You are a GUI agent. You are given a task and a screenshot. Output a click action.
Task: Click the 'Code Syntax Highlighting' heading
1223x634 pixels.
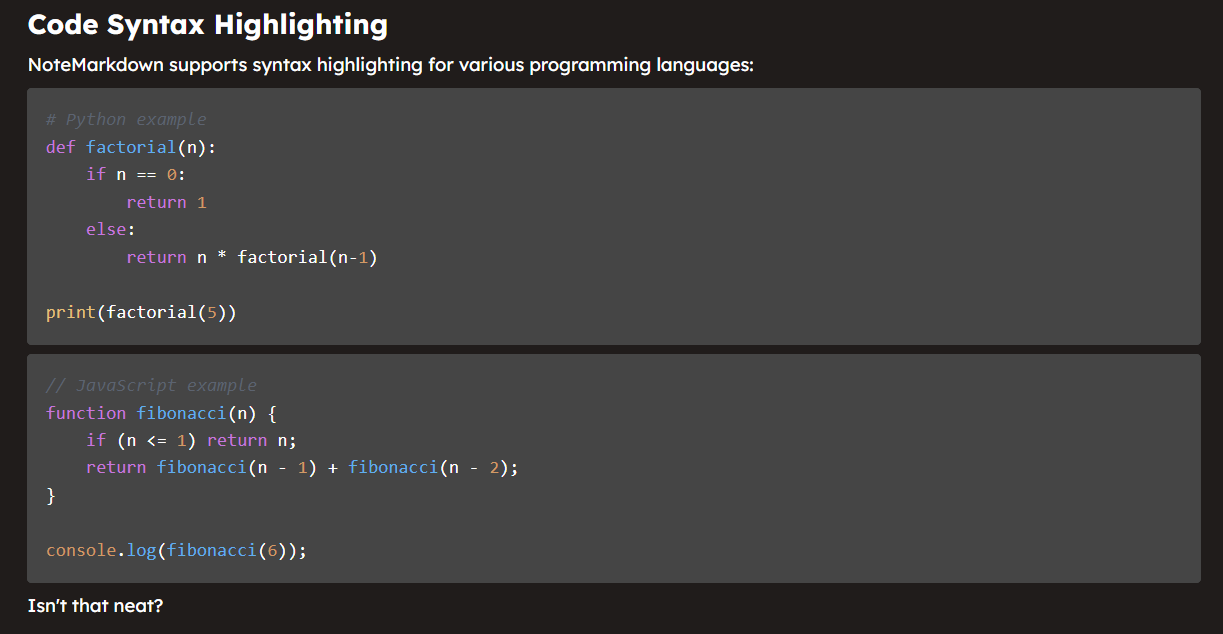(x=208, y=24)
